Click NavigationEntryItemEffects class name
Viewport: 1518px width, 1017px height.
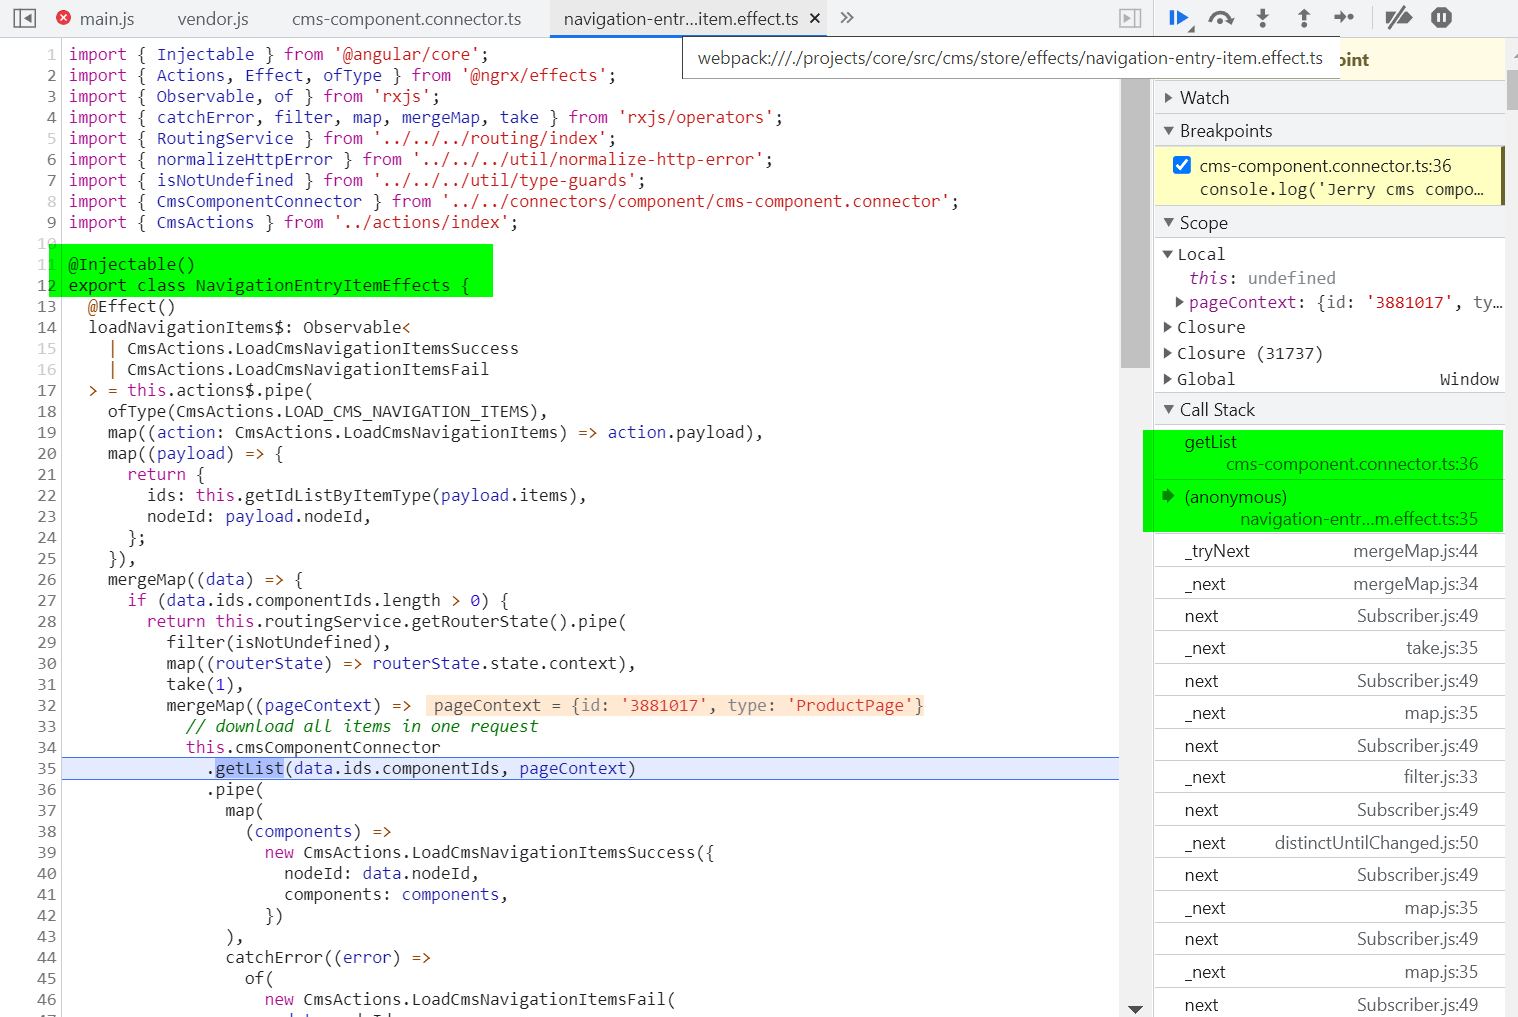(323, 285)
